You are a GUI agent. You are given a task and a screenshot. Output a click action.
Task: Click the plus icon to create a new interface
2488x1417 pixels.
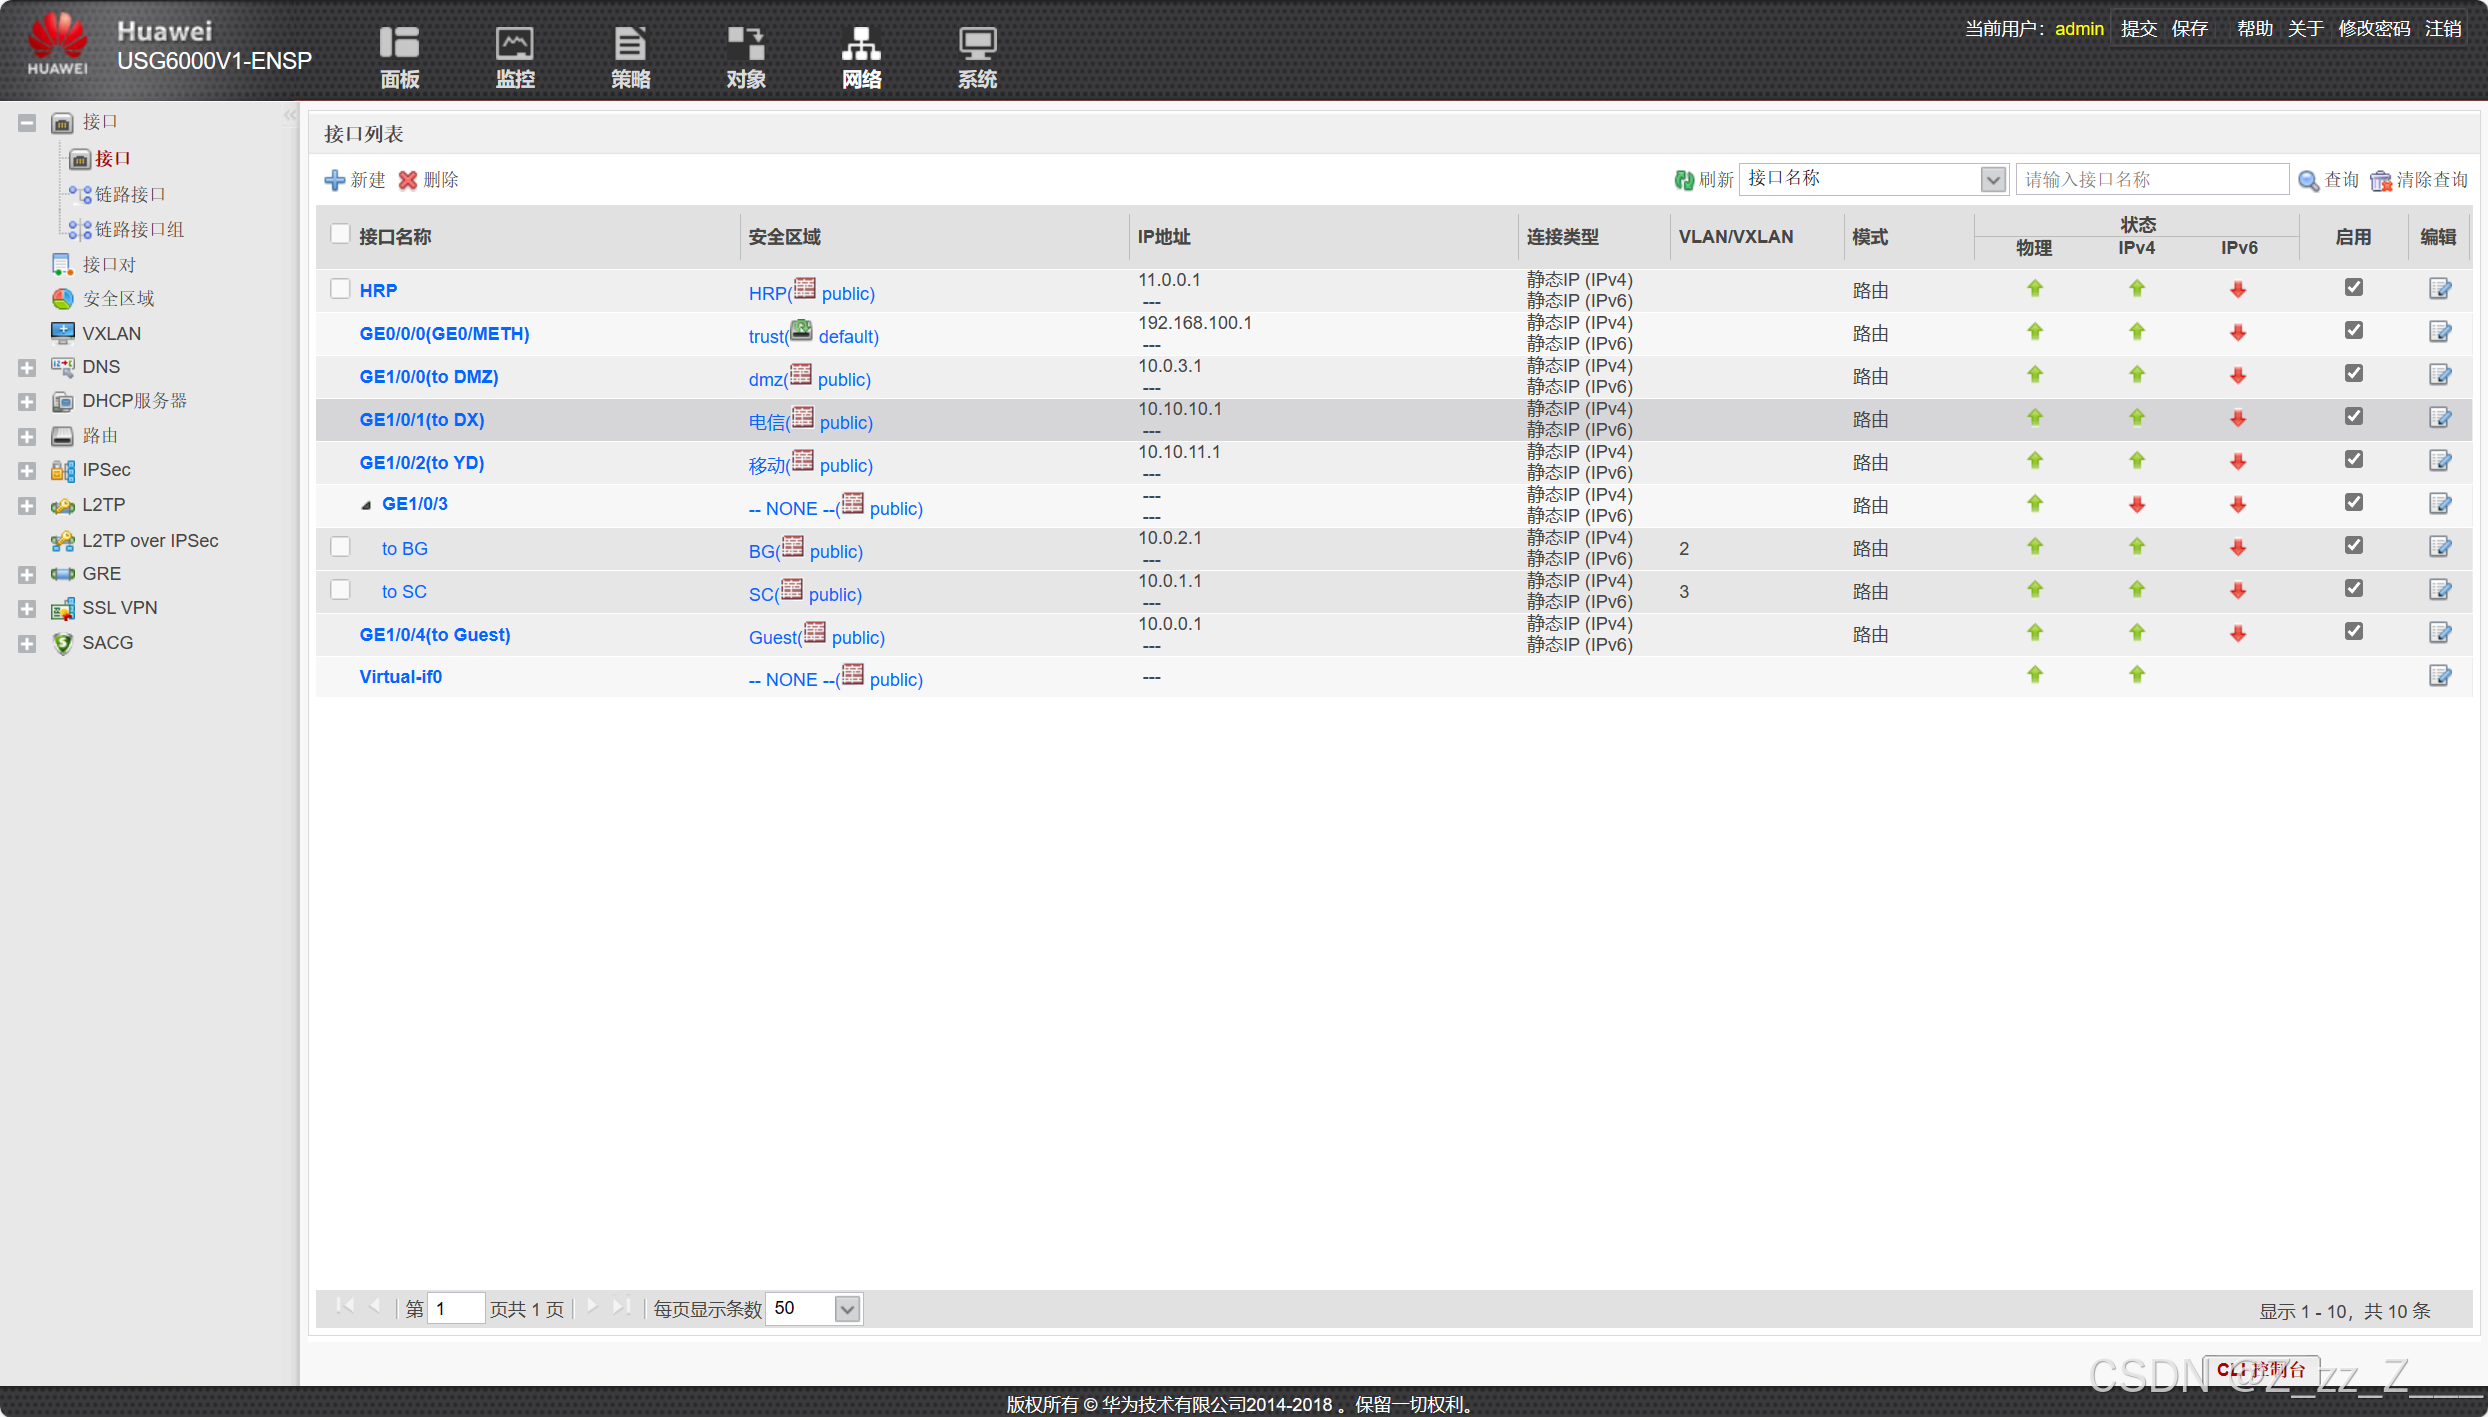(x=335, y=180)
